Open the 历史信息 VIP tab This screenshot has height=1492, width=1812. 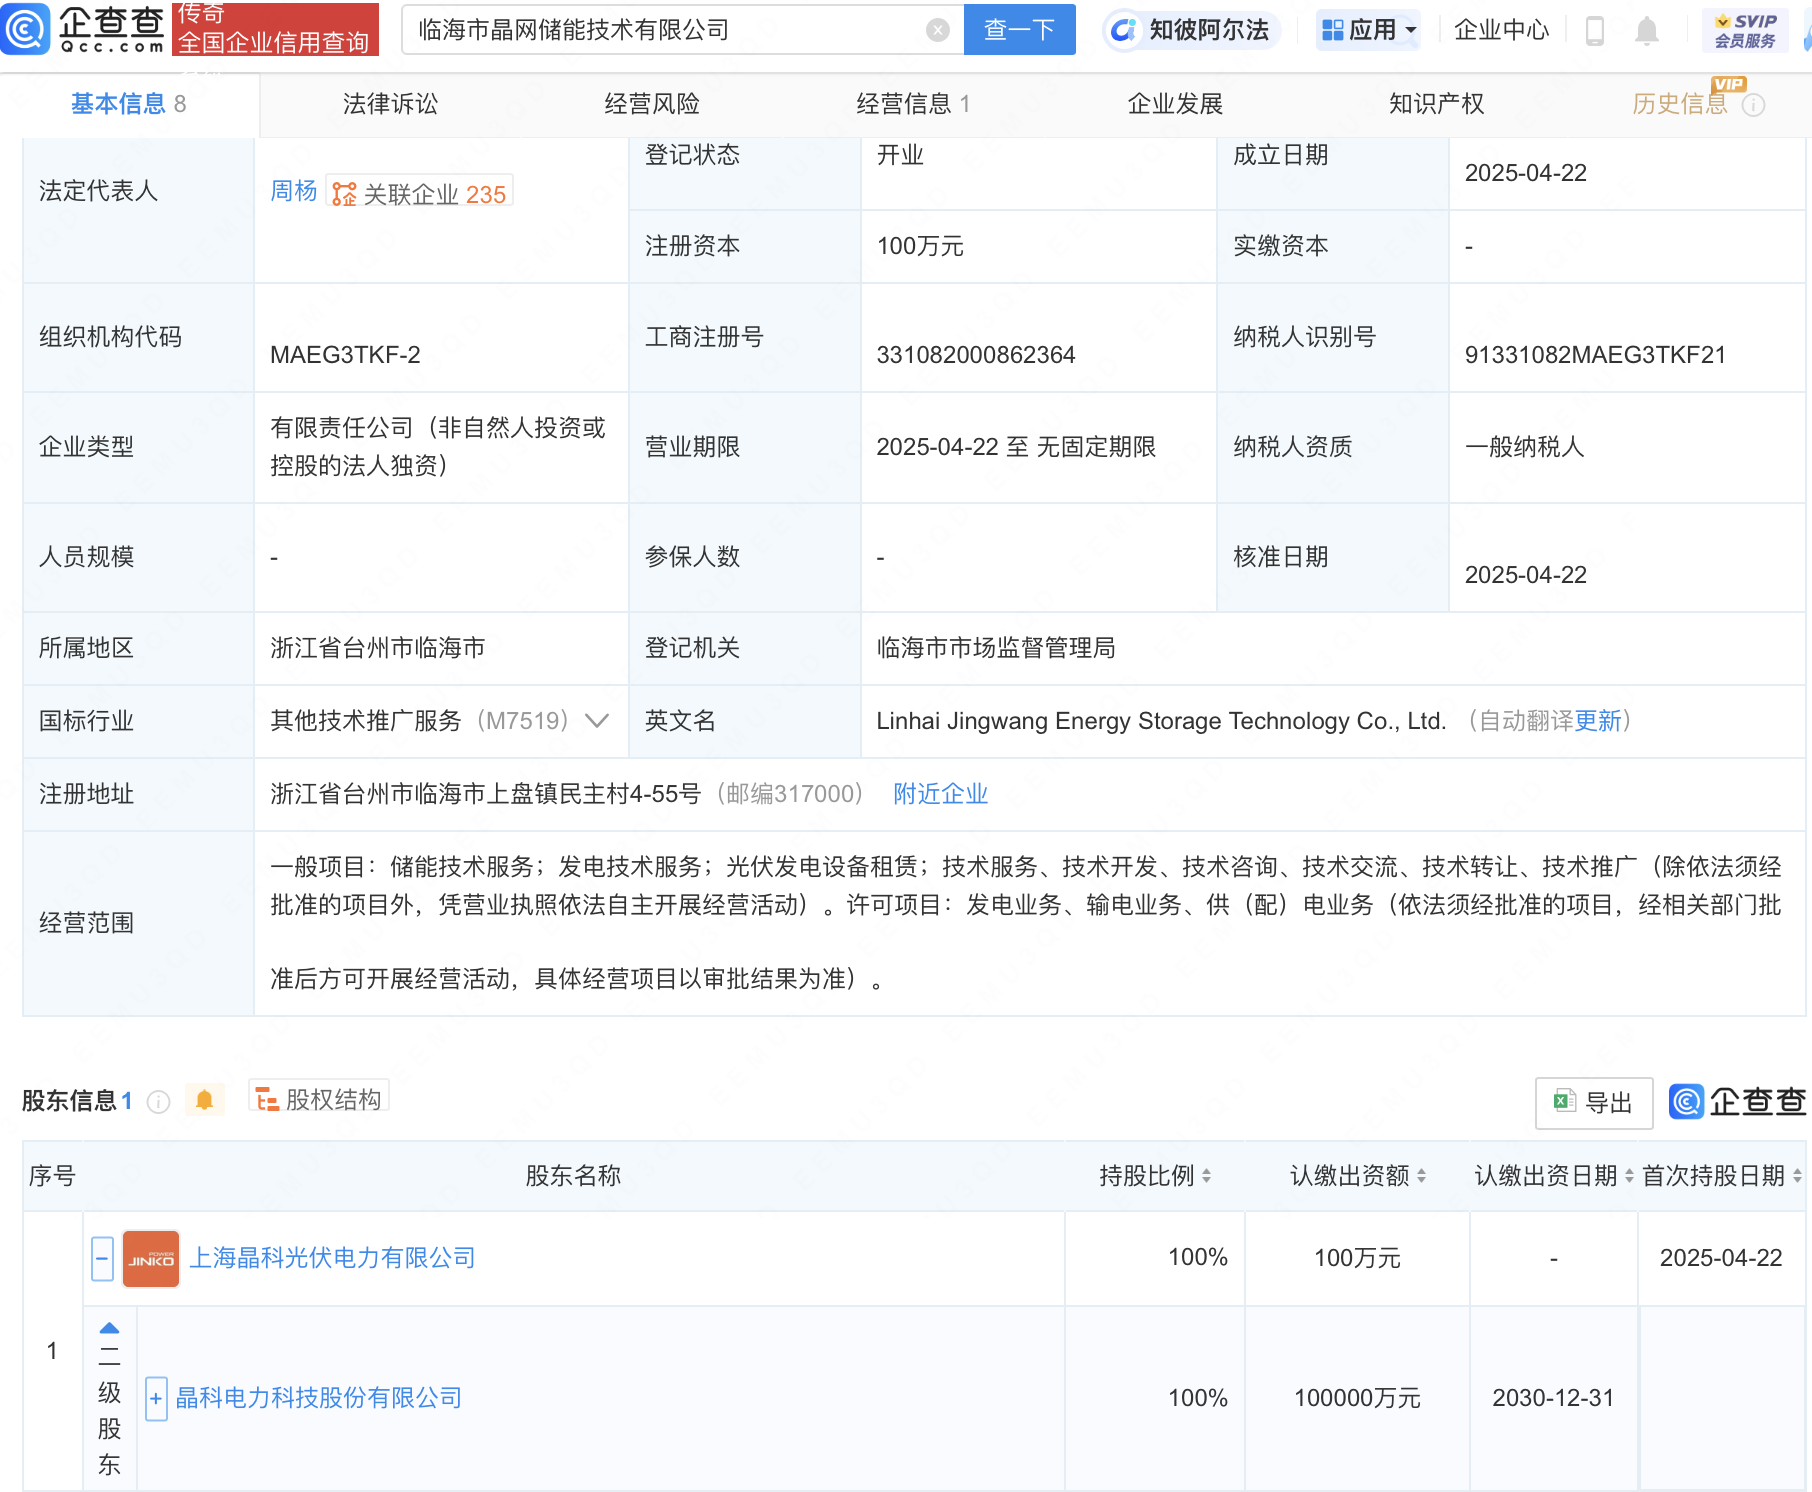(1680, 104)
